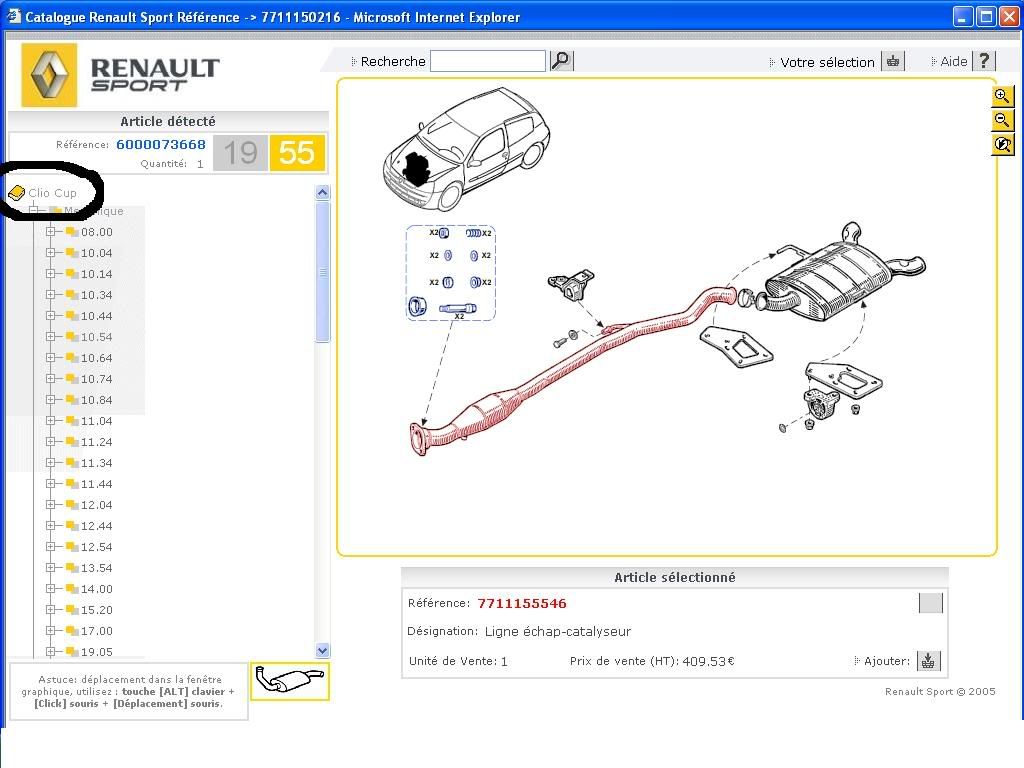Expand the 10.54 folder
The width and height of the screenshot is (1024, 768).
(50, 336)
